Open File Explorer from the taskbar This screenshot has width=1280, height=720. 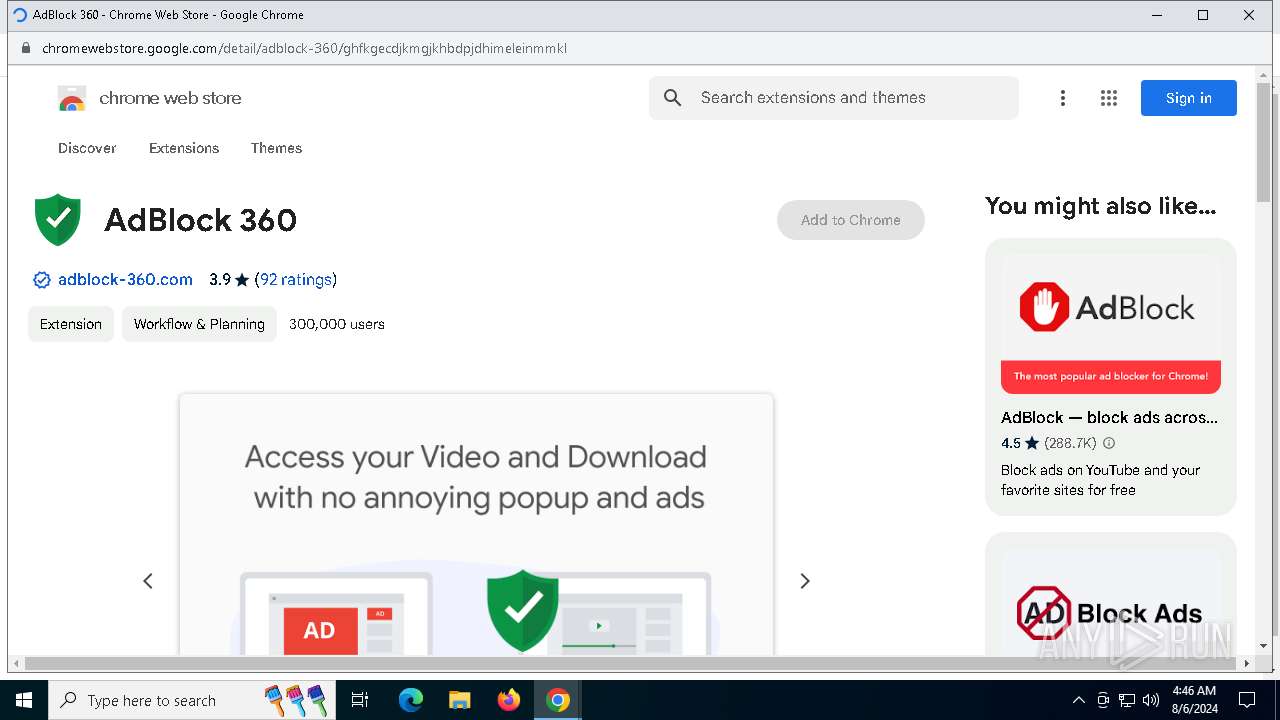460,700
